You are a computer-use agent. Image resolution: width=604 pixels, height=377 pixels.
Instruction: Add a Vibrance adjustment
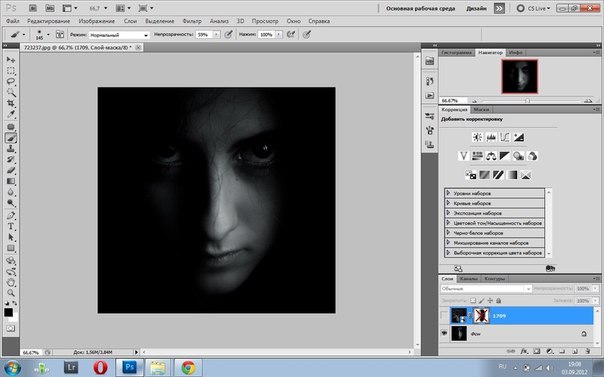463,156
